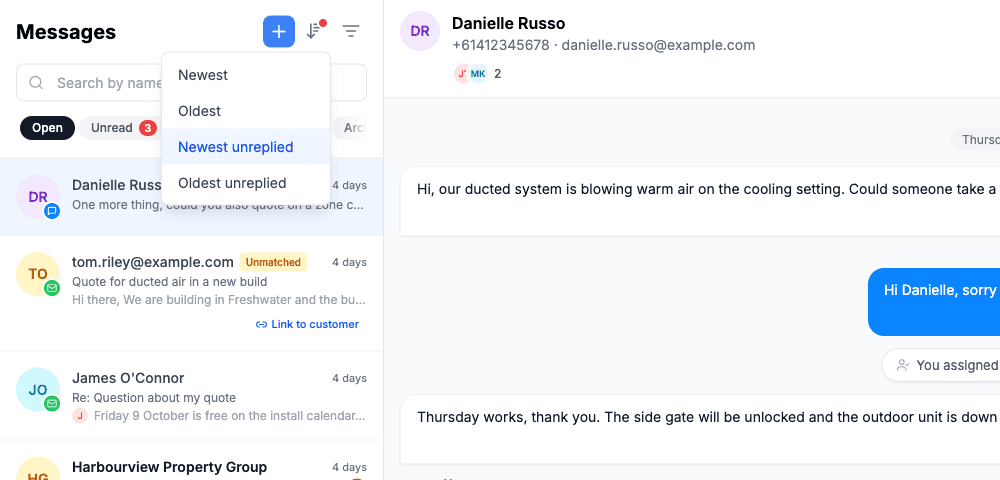The width and height of the screenshot is (1000, 480).
Task: Click the Thursday date separator chip
Action: (x=975, y=140)
